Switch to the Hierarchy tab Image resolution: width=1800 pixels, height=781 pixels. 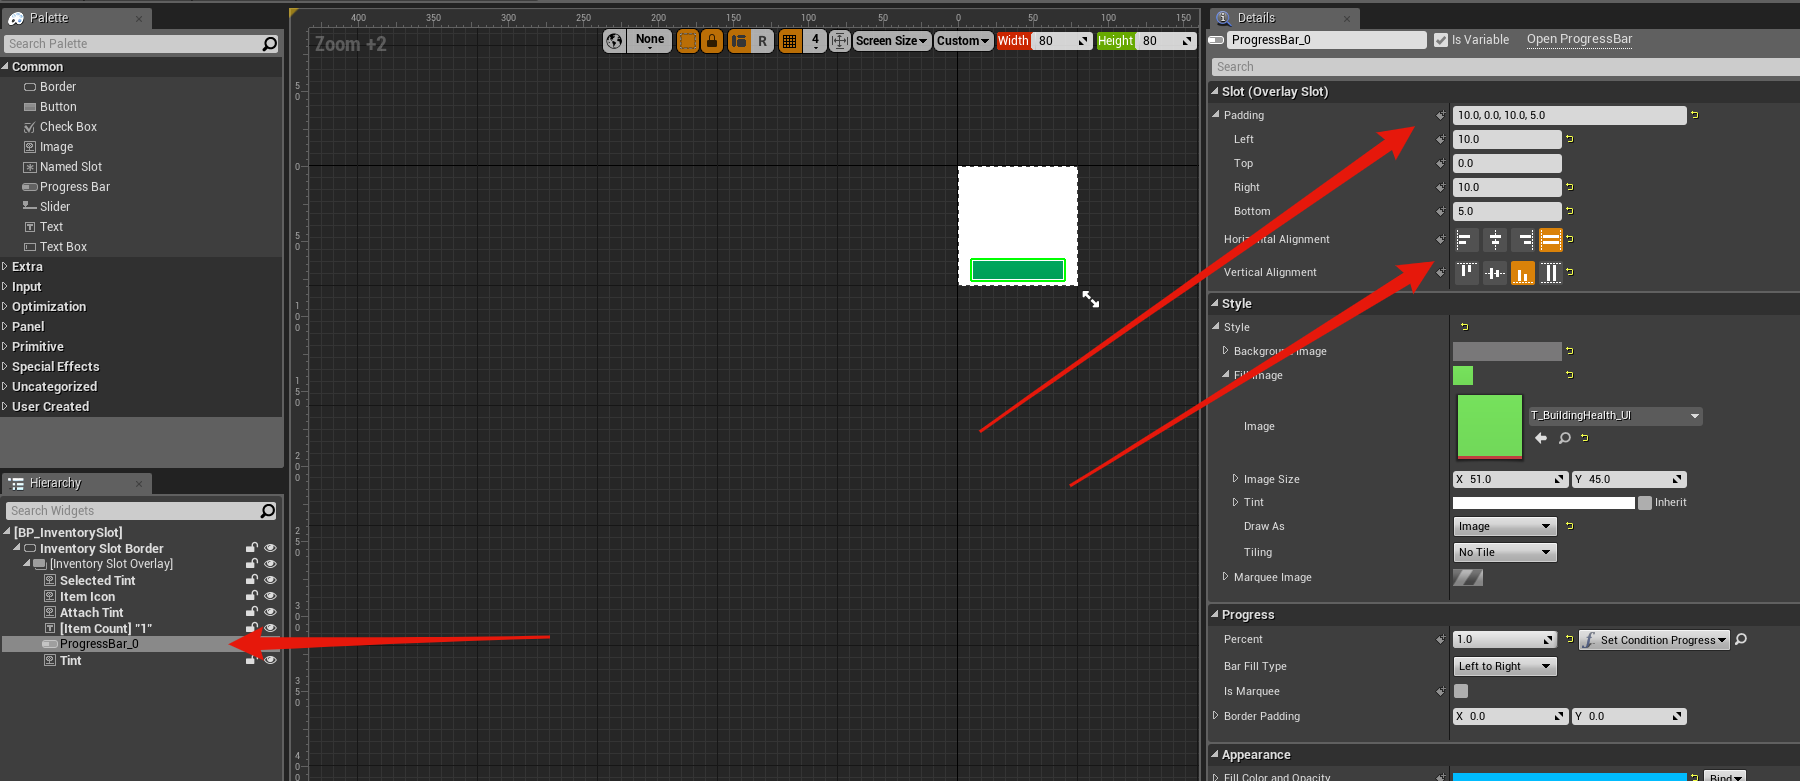55,483
